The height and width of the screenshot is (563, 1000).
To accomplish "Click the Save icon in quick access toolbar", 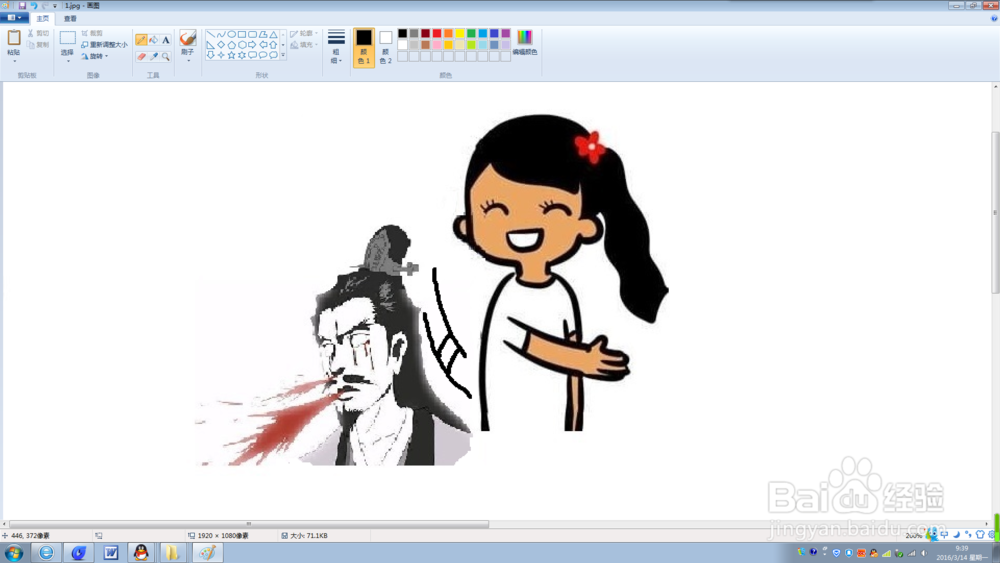I will coord(22,6).
